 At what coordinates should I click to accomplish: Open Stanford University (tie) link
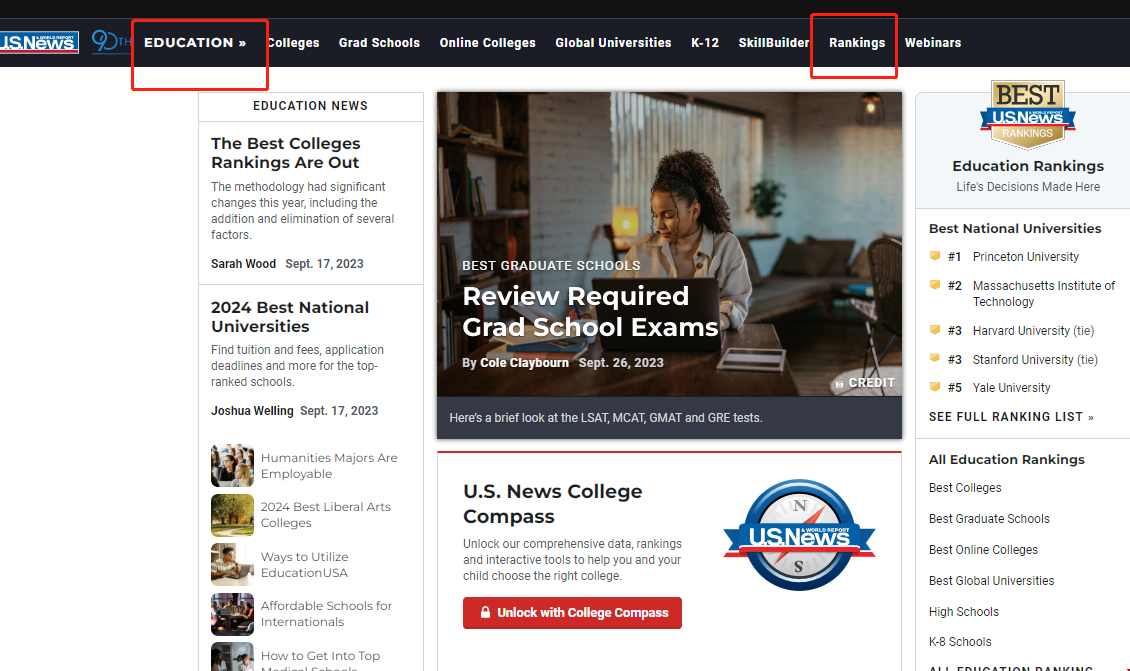coord(1035,359)
